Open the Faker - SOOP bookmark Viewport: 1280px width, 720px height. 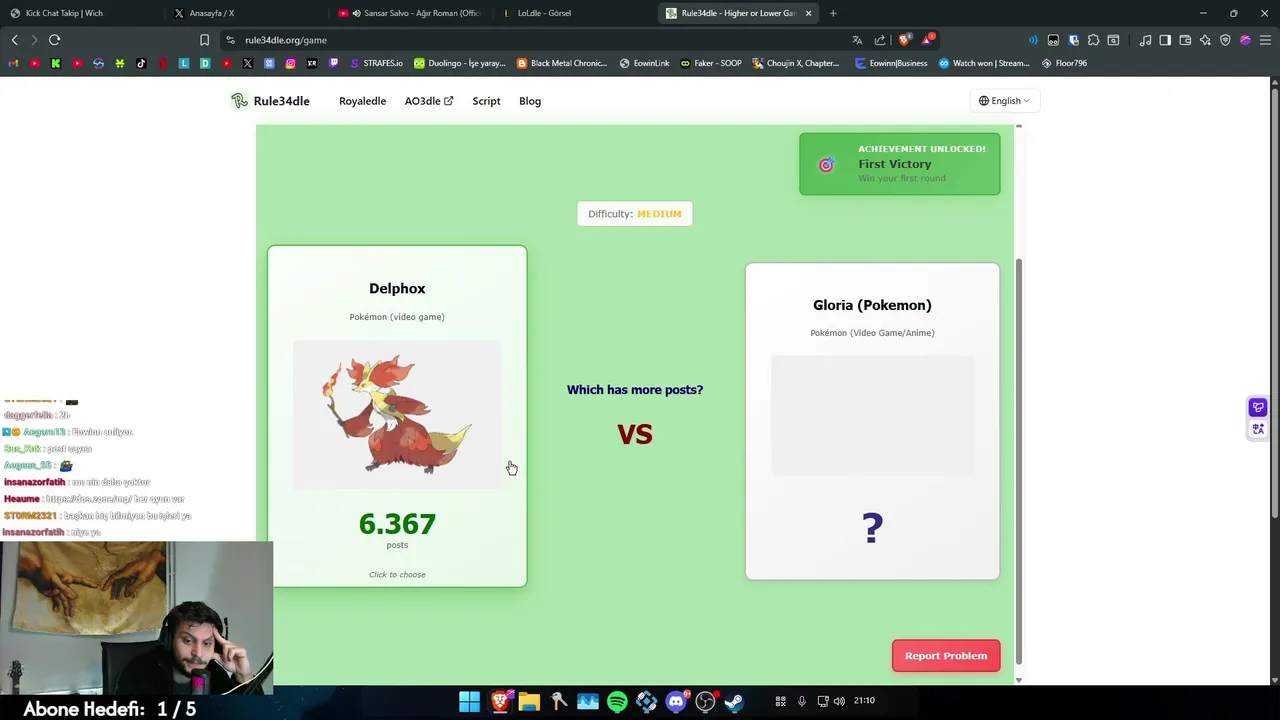[711, 63]
